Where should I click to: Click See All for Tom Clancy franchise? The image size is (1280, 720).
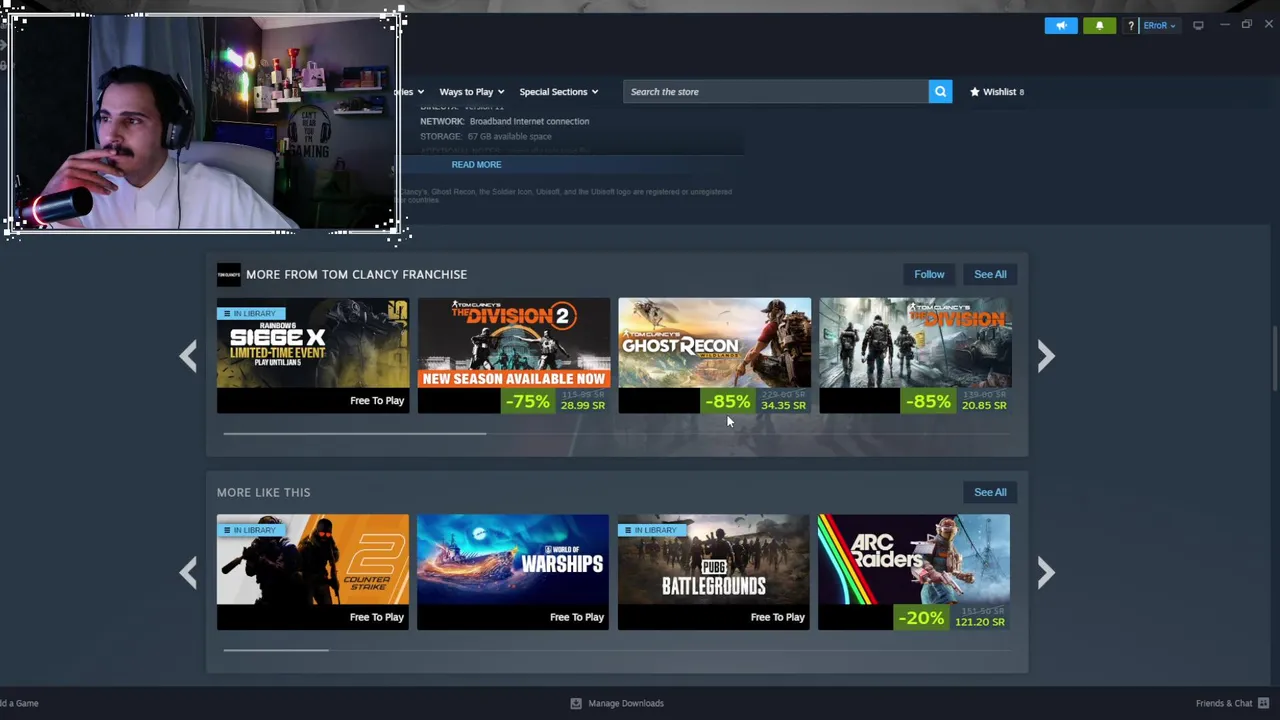pyautogui.click(x=990, y=274)
